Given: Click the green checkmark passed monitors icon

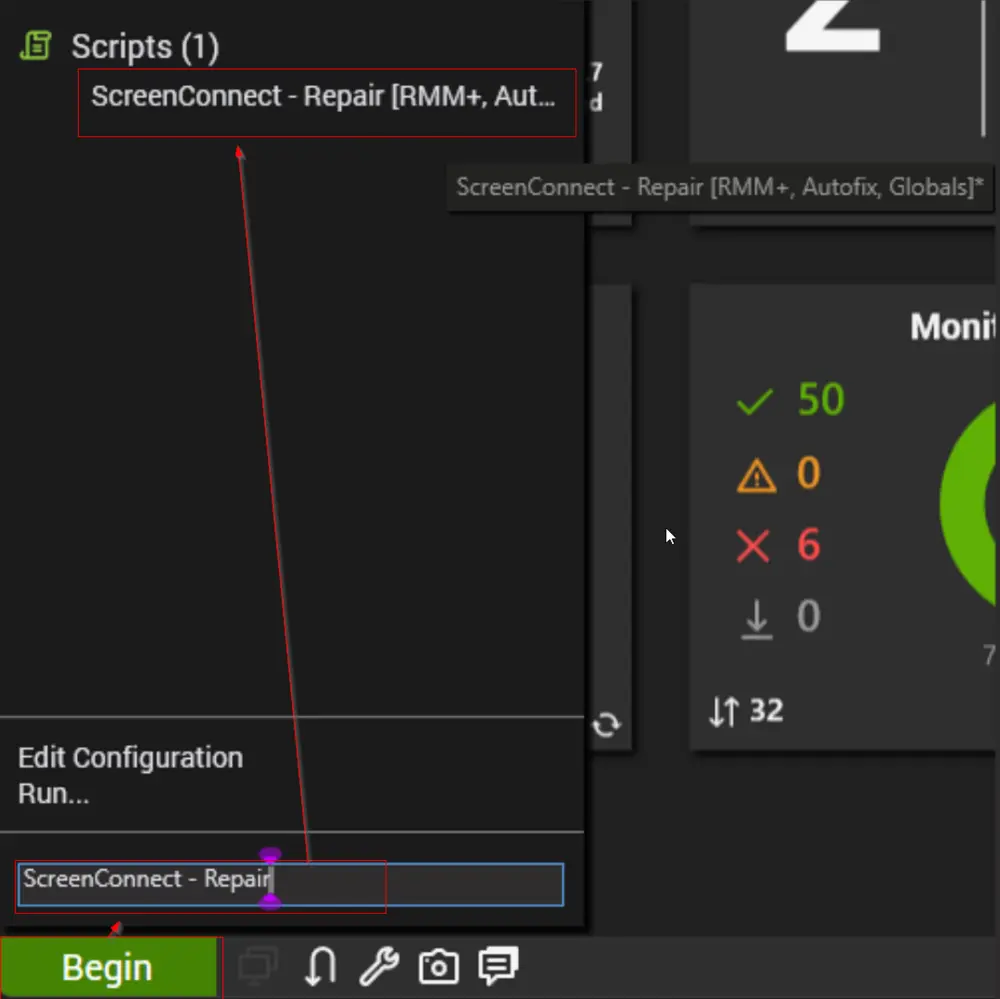Looking at the screenshot, I should point(754,402).
